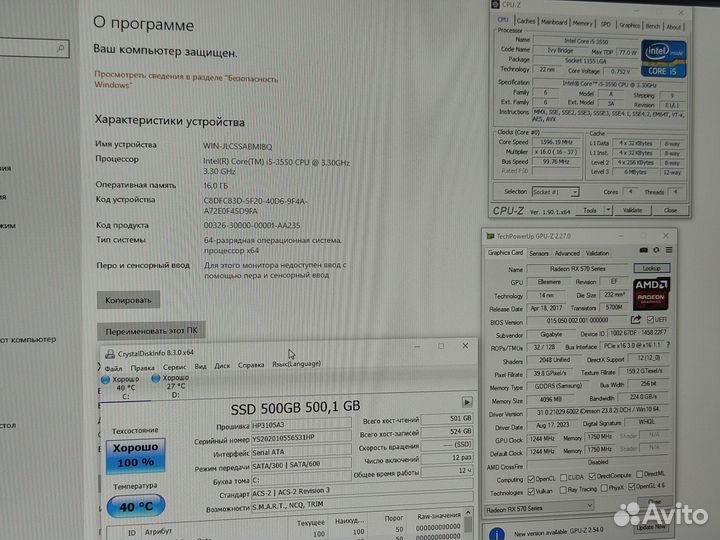Viewport: 720px width, 540px height.
Task: Click CPU-Z Close button
Action: click(x=670, y=210)
